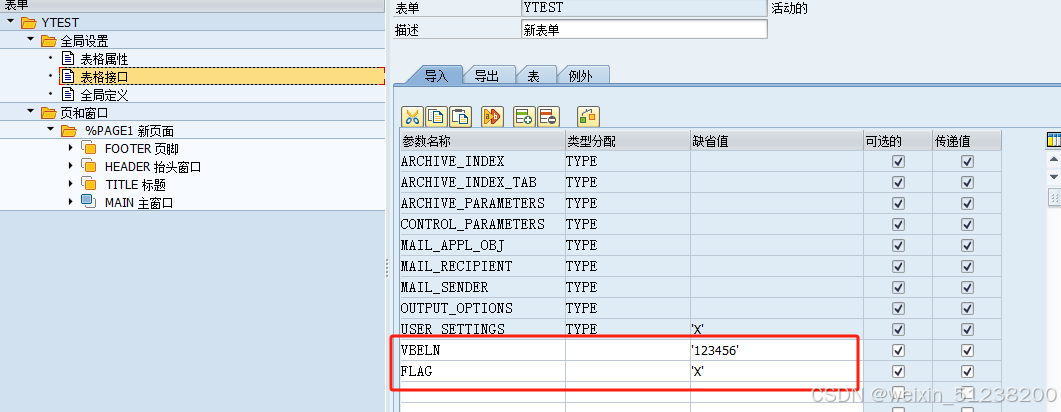Click the YTEST folder icon in tree

[x=28, y=22]
